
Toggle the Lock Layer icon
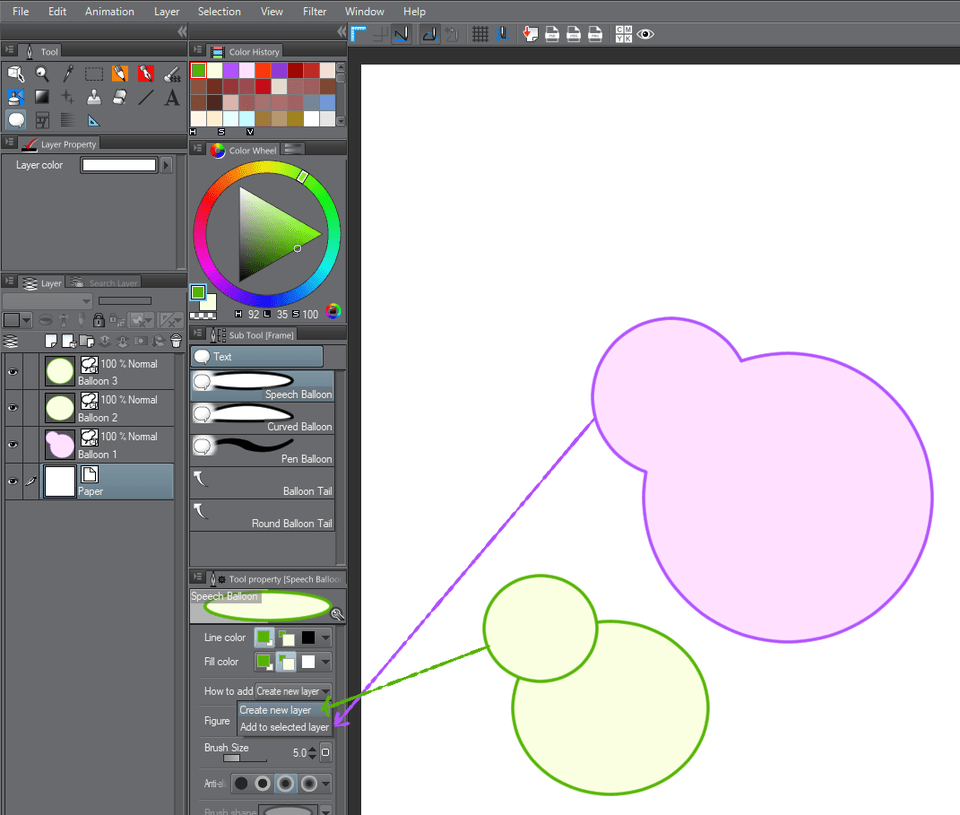pyautogui.click(x=98, y=321)
